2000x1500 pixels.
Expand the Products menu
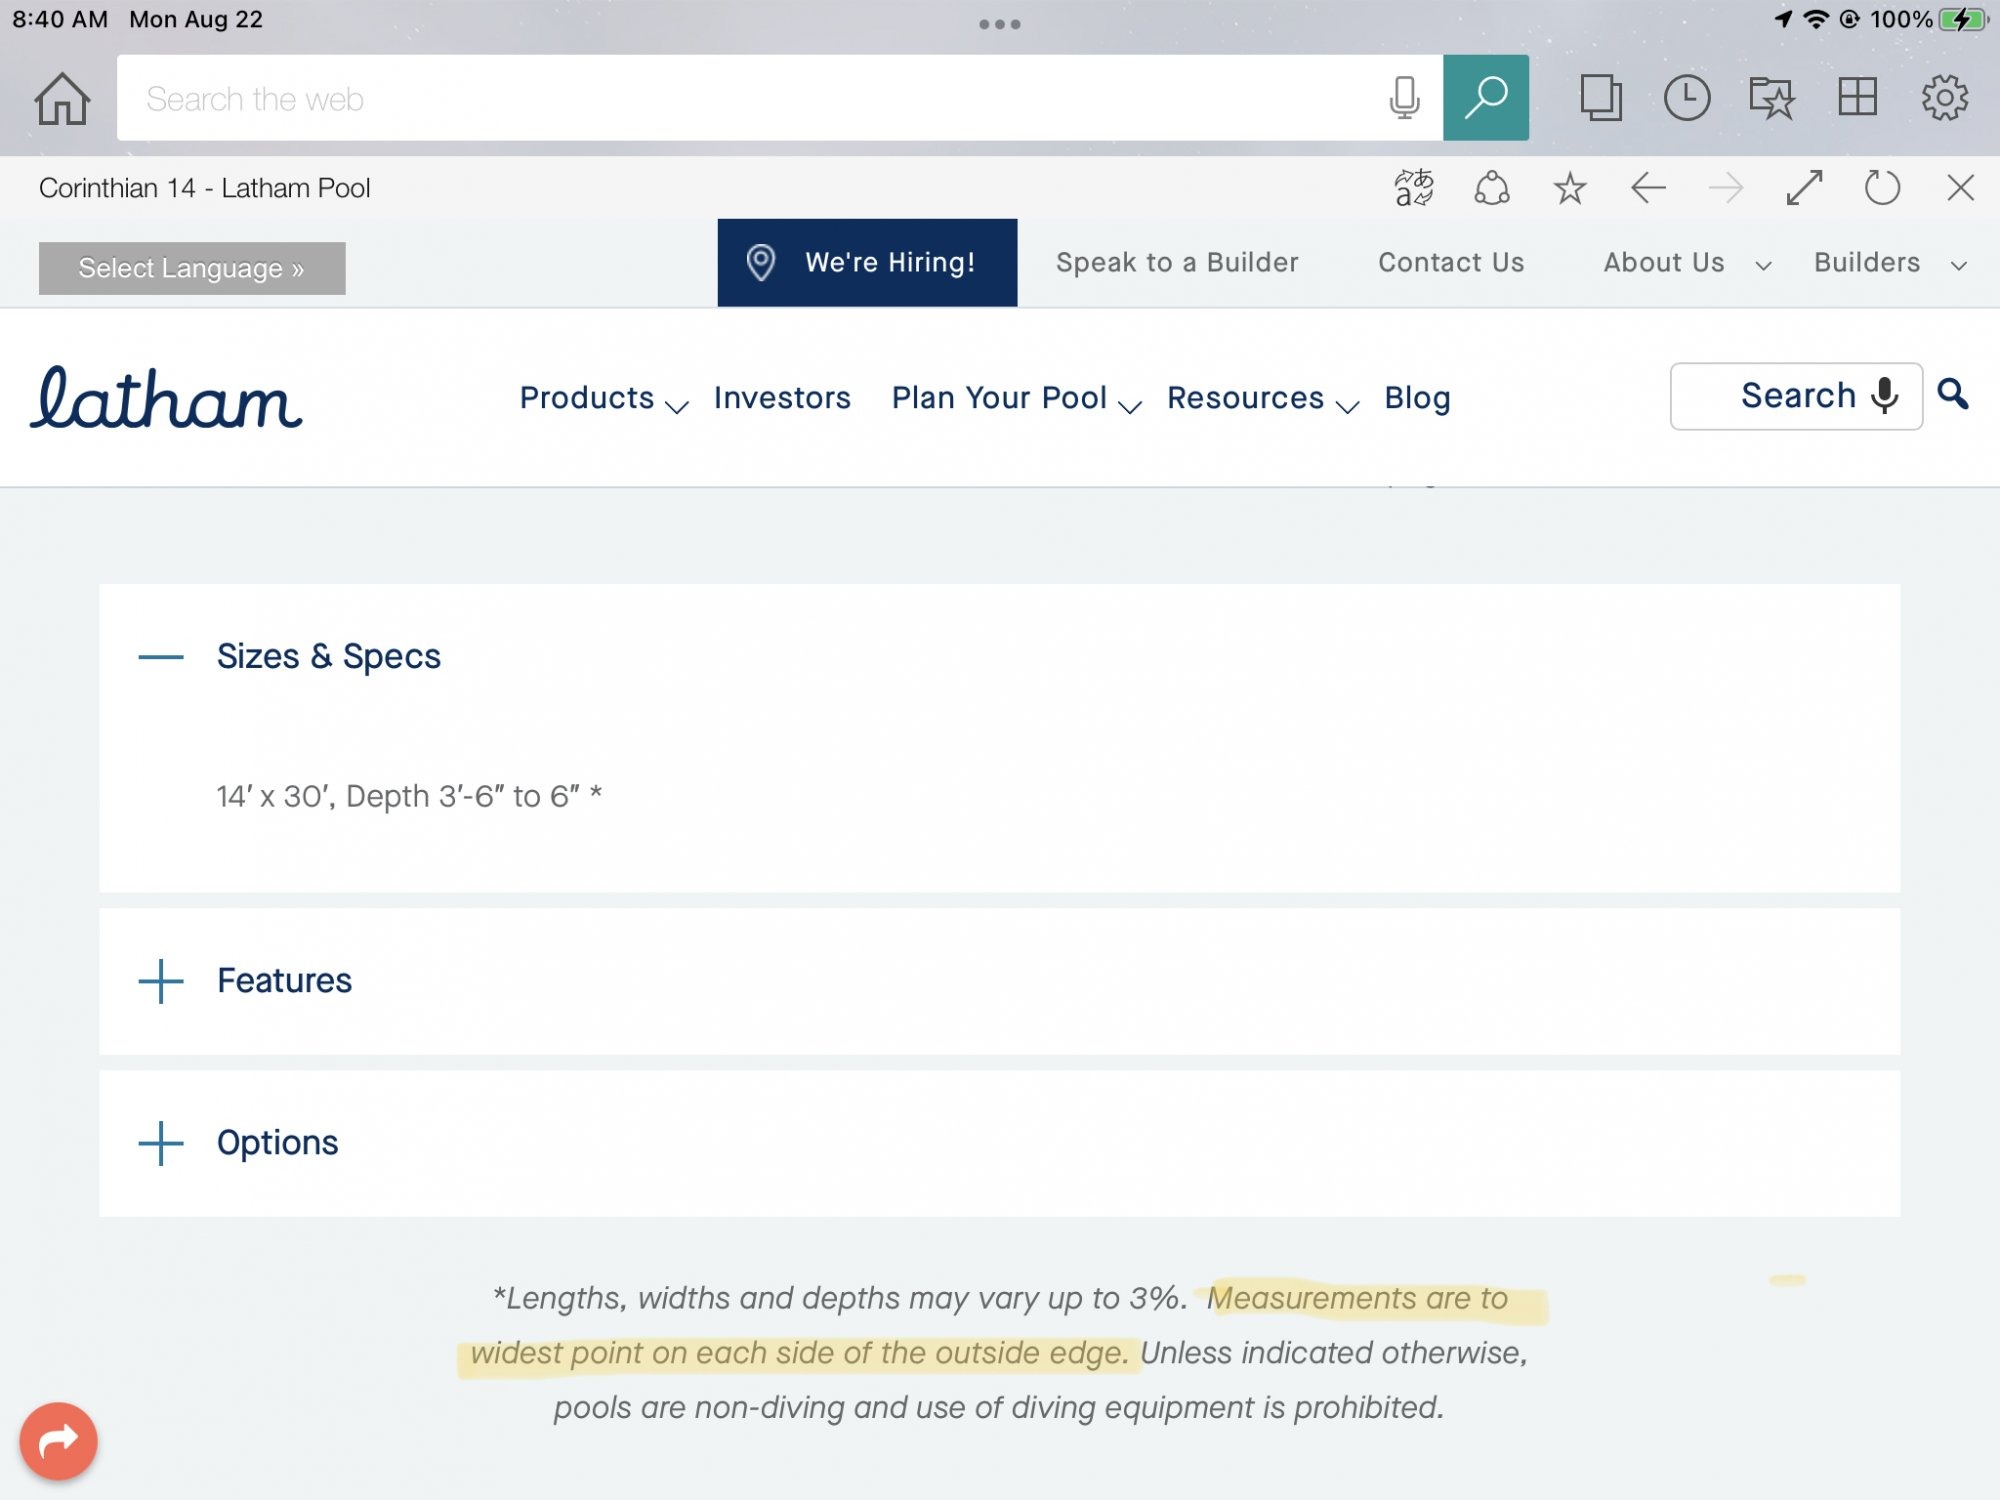click(604, 398)
